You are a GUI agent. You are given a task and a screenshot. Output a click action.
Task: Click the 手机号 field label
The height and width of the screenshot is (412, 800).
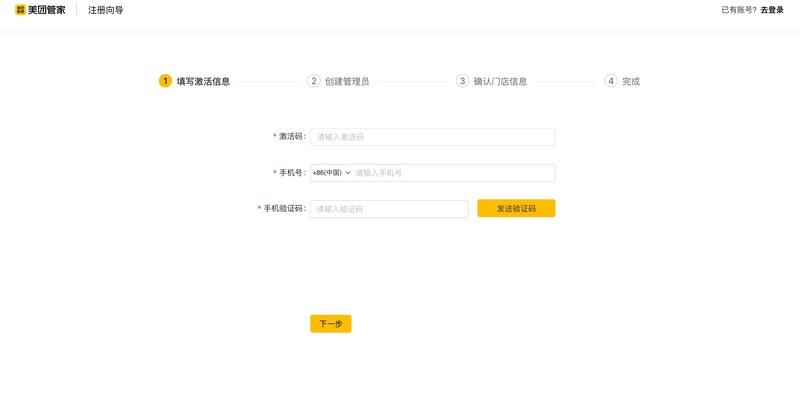coord(290,172)
